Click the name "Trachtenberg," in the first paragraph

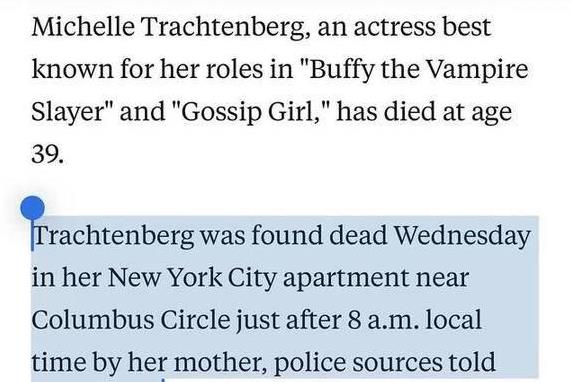click(x=226, y=28)
